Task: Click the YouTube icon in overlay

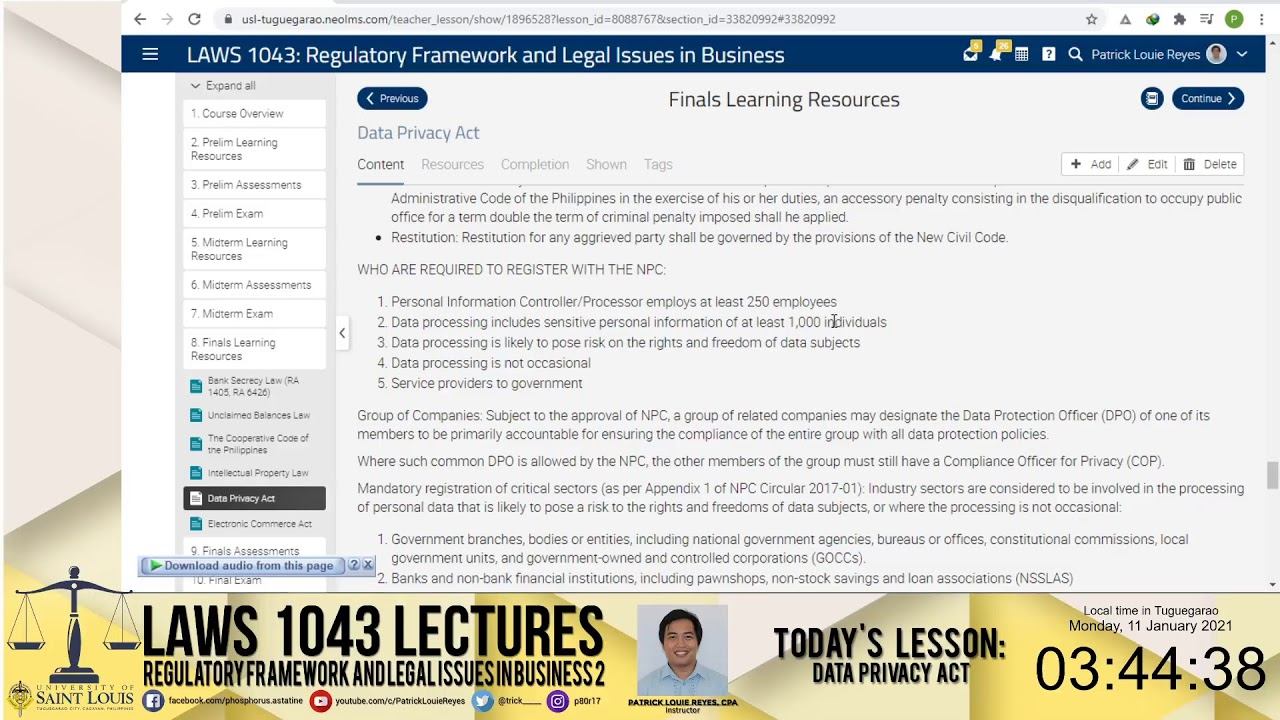Action: point(320,701)
